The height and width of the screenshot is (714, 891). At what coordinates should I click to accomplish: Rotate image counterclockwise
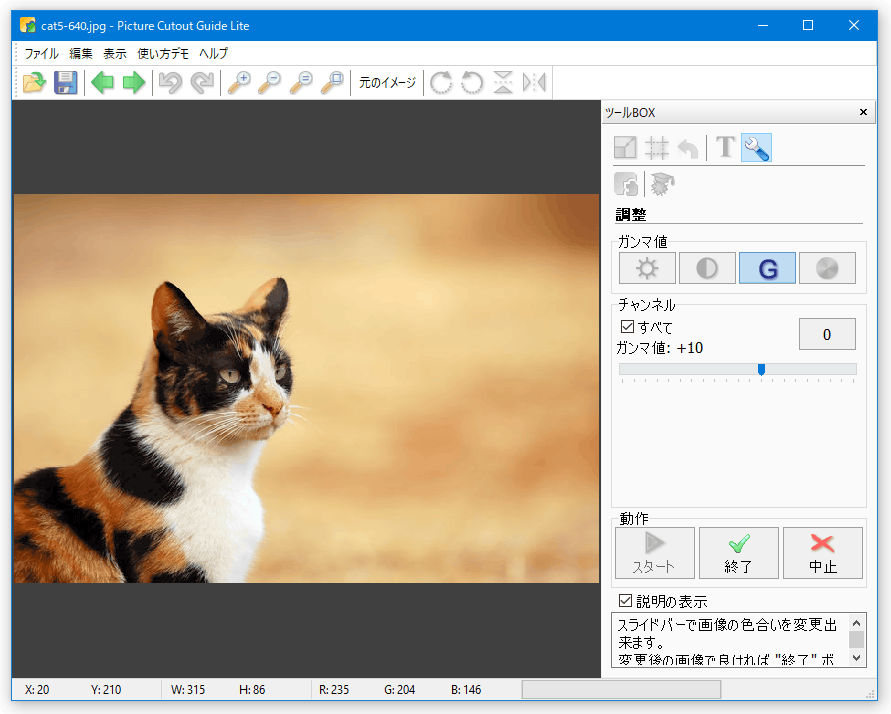[472, 82]
